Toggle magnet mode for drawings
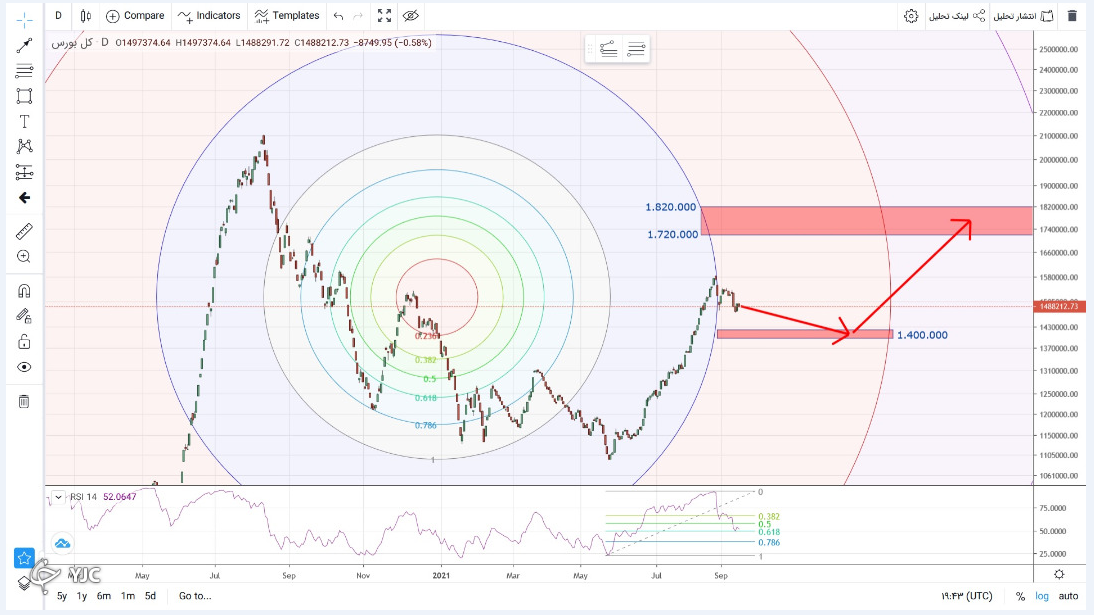Viewport: 1094px width, 615px height. point(24,291)
